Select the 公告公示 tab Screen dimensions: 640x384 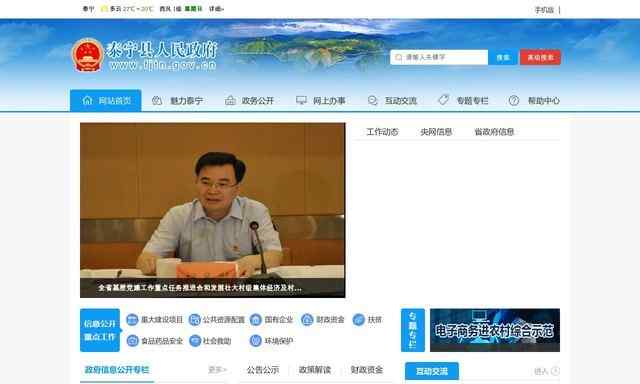pos(263,370)
